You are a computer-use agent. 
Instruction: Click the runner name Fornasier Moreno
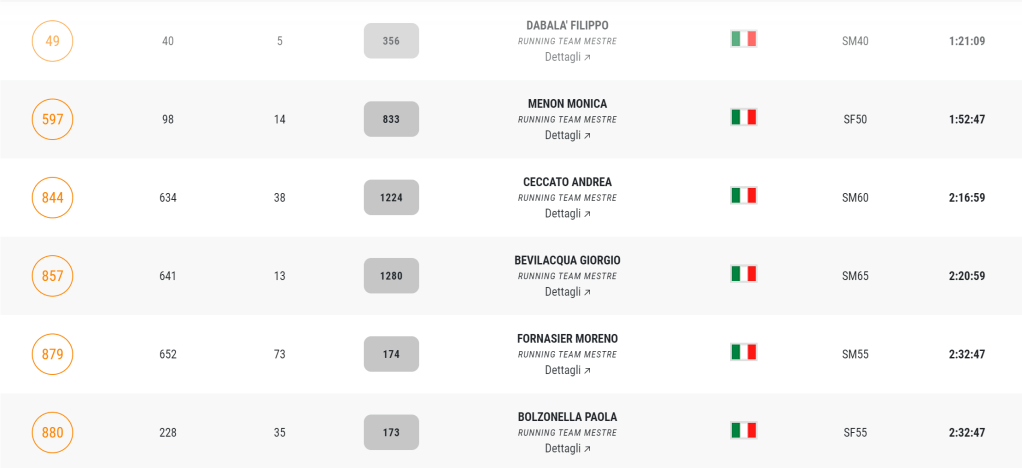pos(567,339)
